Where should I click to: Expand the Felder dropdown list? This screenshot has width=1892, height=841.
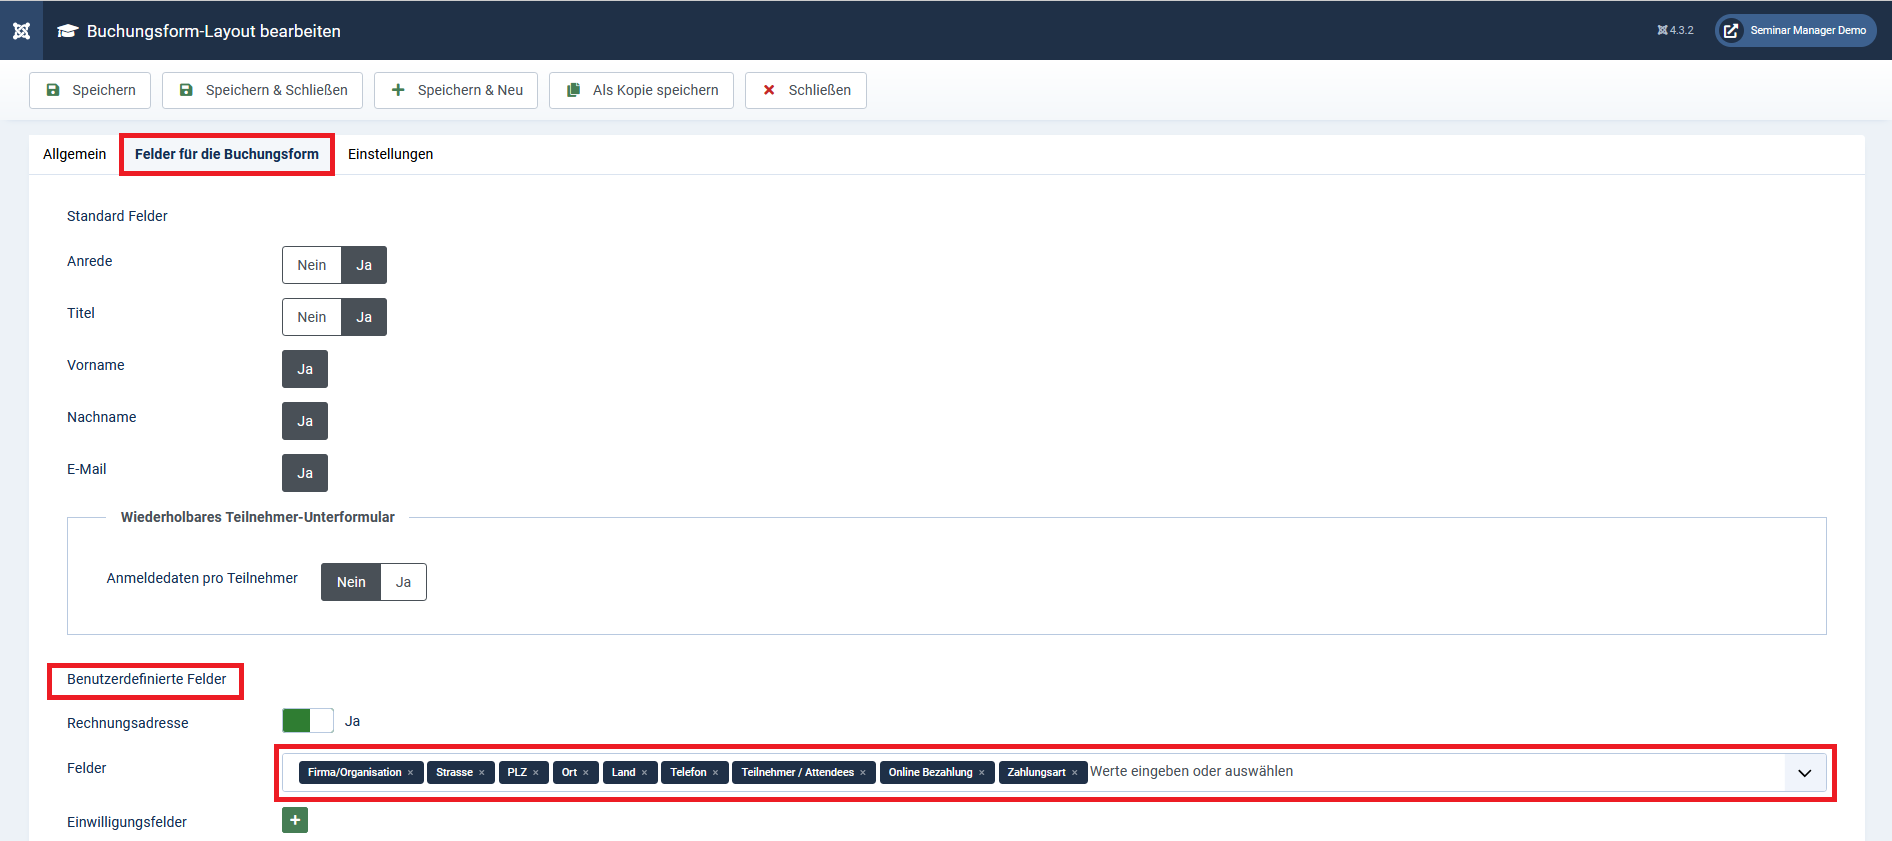coord(1804,772)
